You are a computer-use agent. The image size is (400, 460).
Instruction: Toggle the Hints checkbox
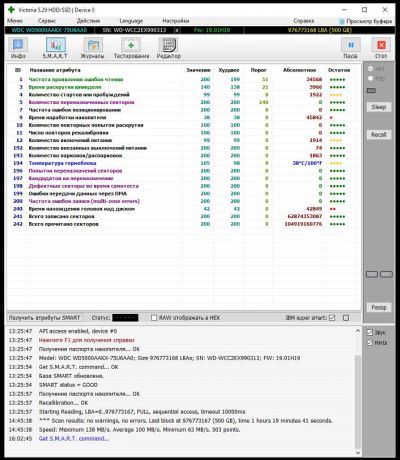click(370, 342)
